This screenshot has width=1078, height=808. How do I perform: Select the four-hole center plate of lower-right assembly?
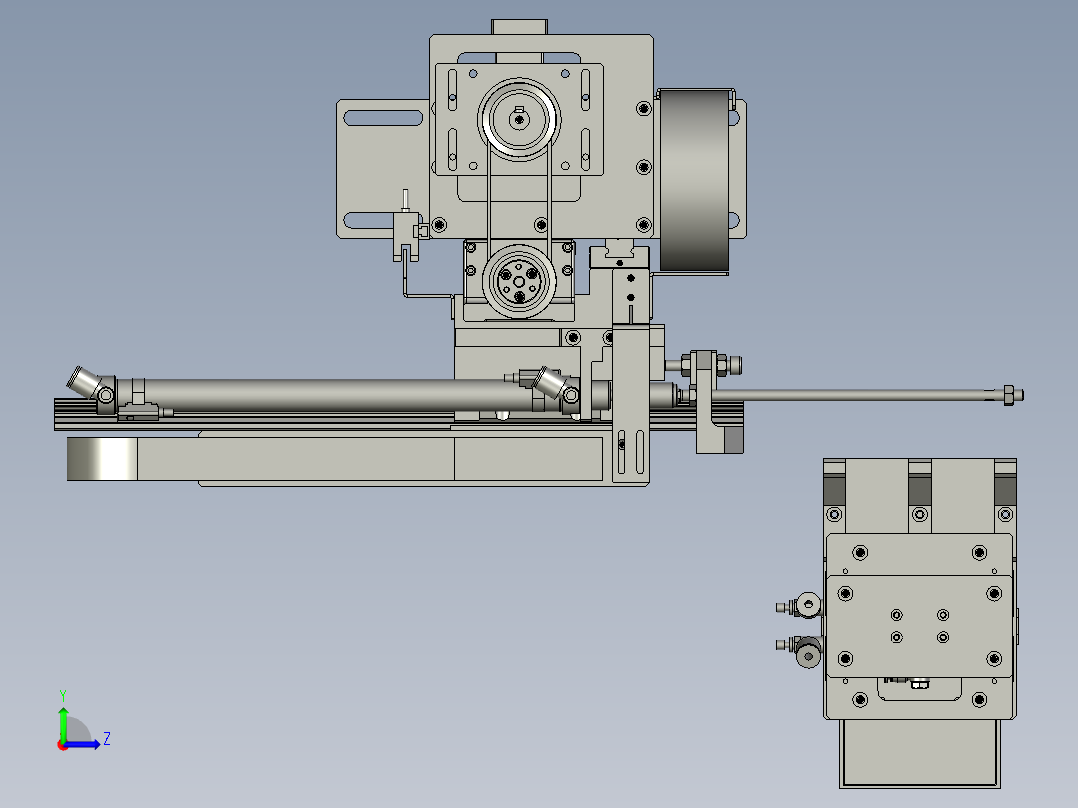(x=919, y=626)
